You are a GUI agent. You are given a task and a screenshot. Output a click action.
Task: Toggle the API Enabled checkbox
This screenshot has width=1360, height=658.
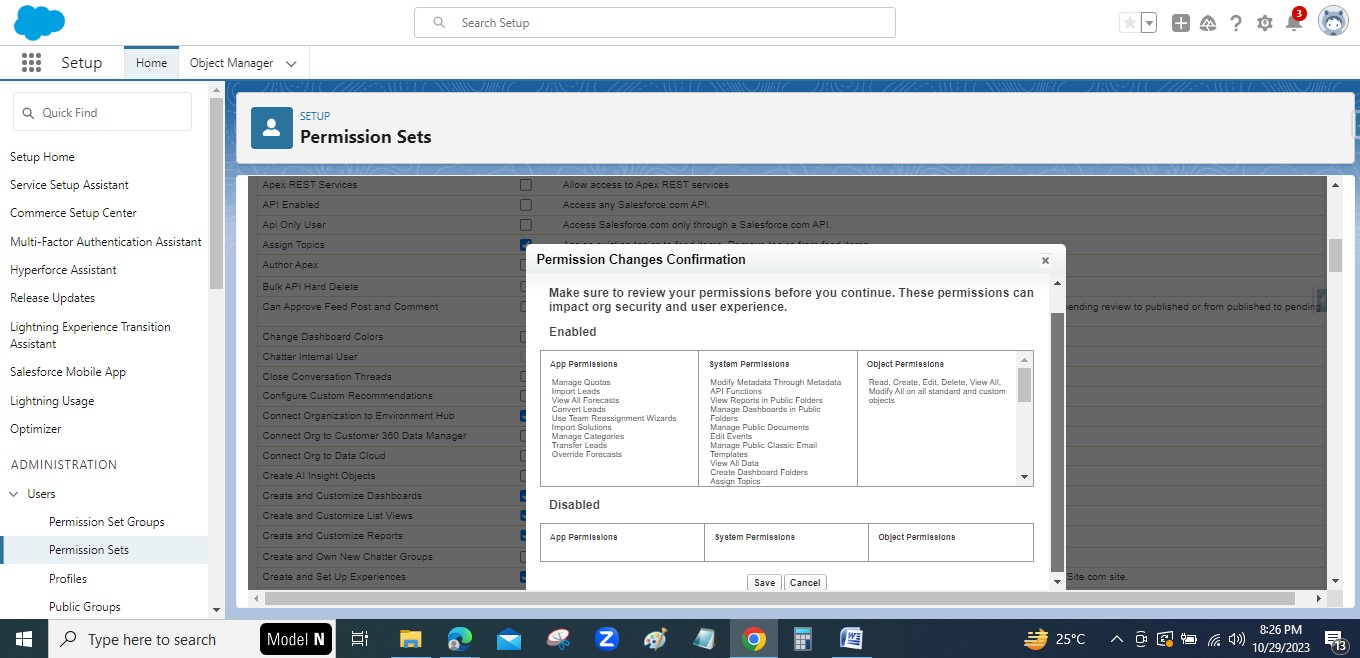(526, 205)
